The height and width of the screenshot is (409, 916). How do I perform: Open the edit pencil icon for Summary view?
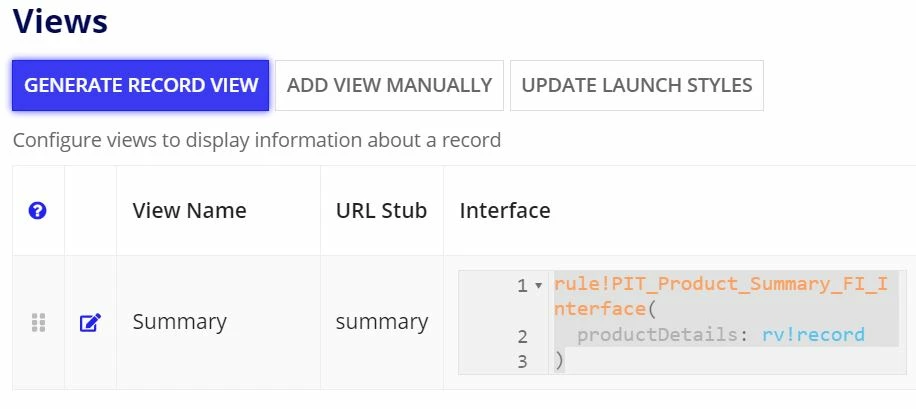(90, 323)
